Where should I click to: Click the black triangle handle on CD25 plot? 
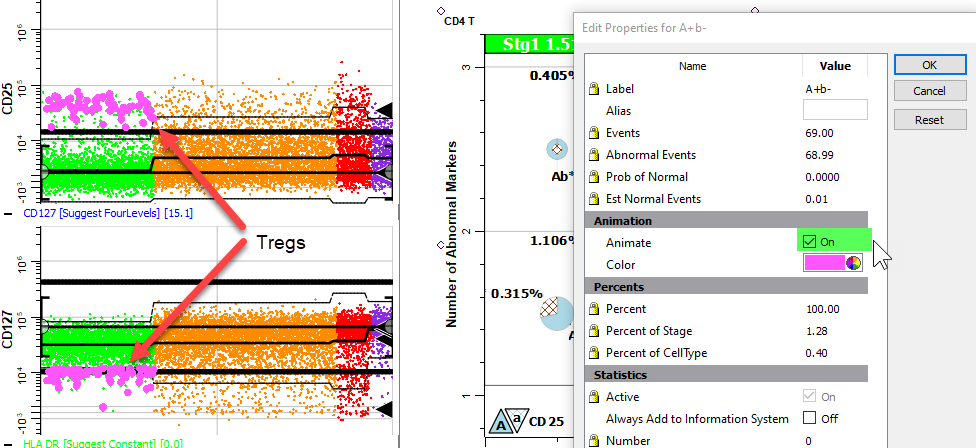click(383, 109)
